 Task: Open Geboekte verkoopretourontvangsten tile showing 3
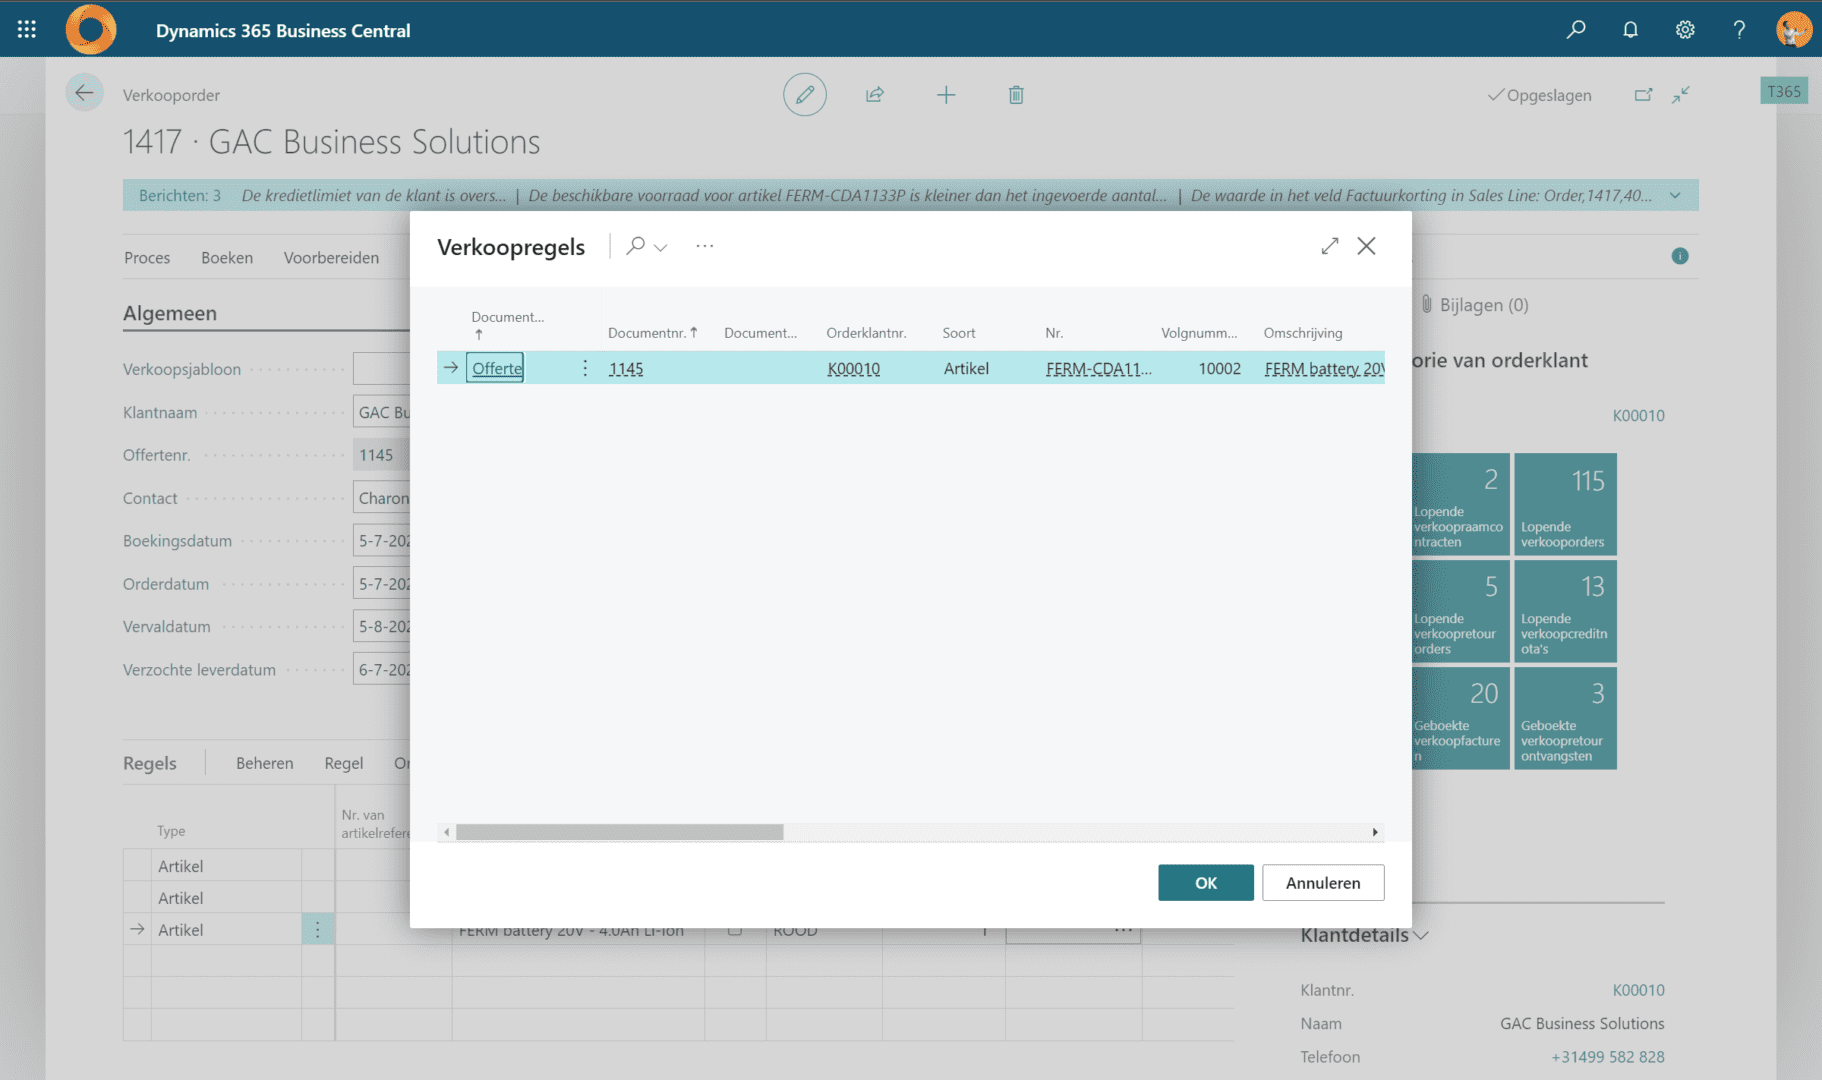1565,718
